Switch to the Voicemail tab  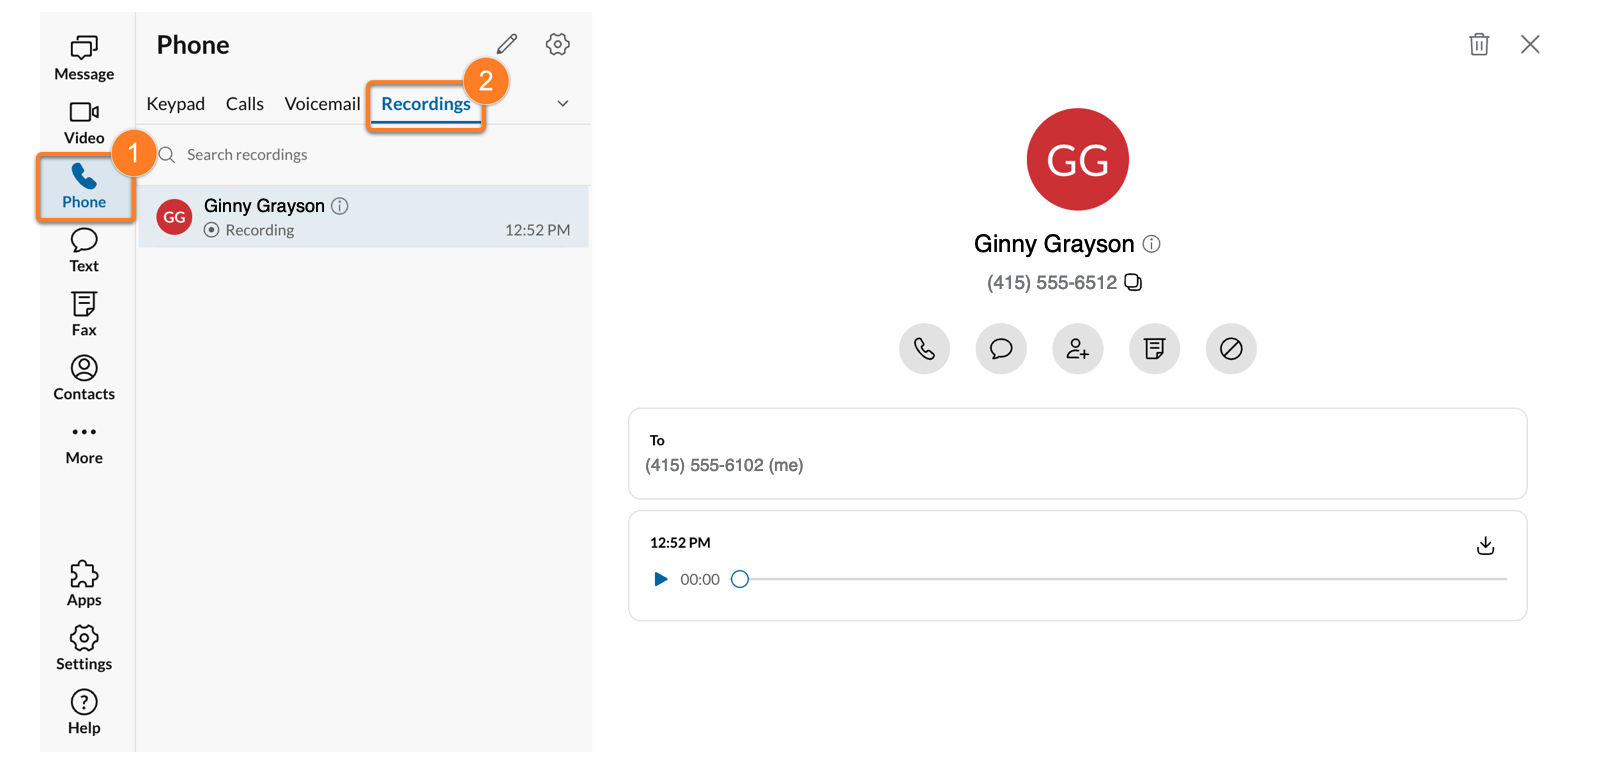[x=322, y=104]
